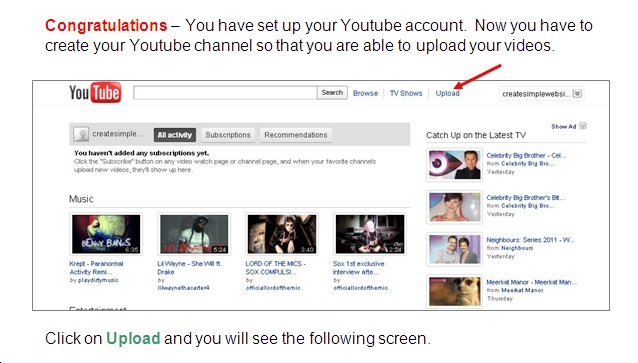The width and height of the screenshot is (638, 363).
Task: Open Neighbours Series 2011 thumbnail
Action: click(x=454, y=249)
